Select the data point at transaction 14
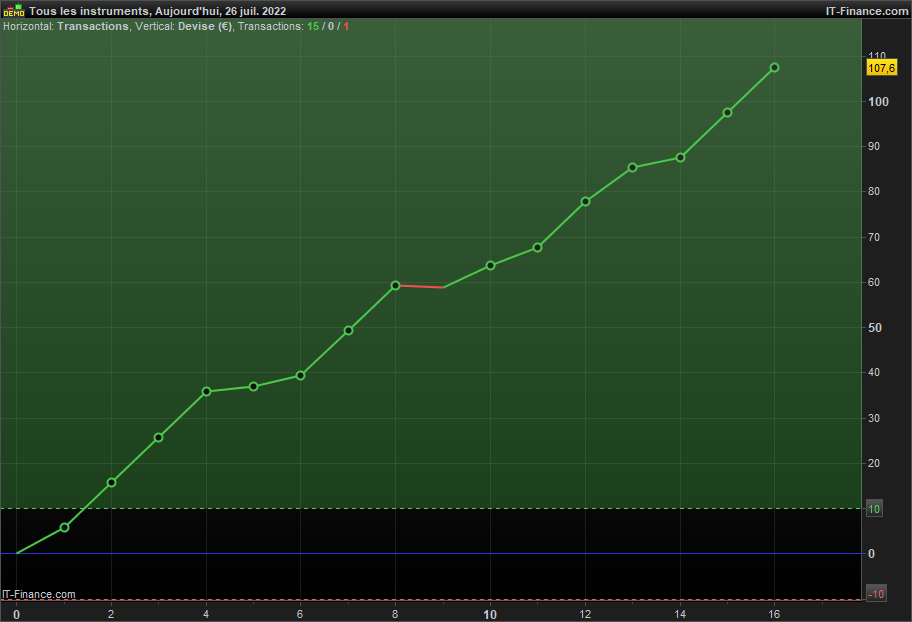This screenshot has height=622, width=912. [x=680, y=158]
